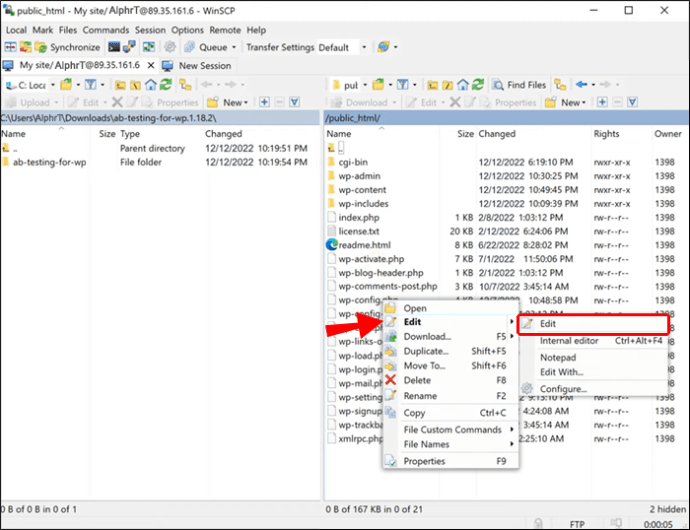The height and width of the screenshot is (530, 690).
Task: Choose Duplicate... in the context menu
Action: point(451,351)
